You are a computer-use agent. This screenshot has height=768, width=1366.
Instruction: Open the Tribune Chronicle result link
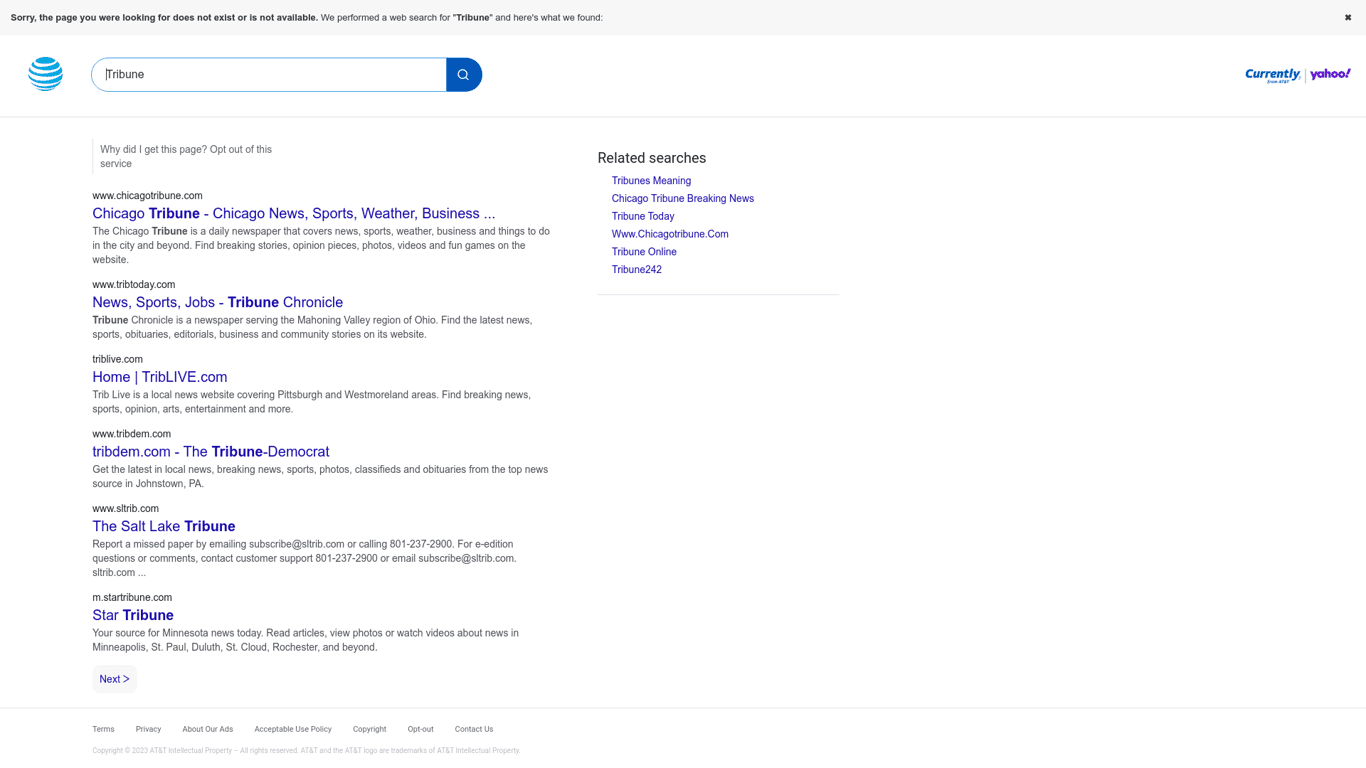(x=217, y=302)
